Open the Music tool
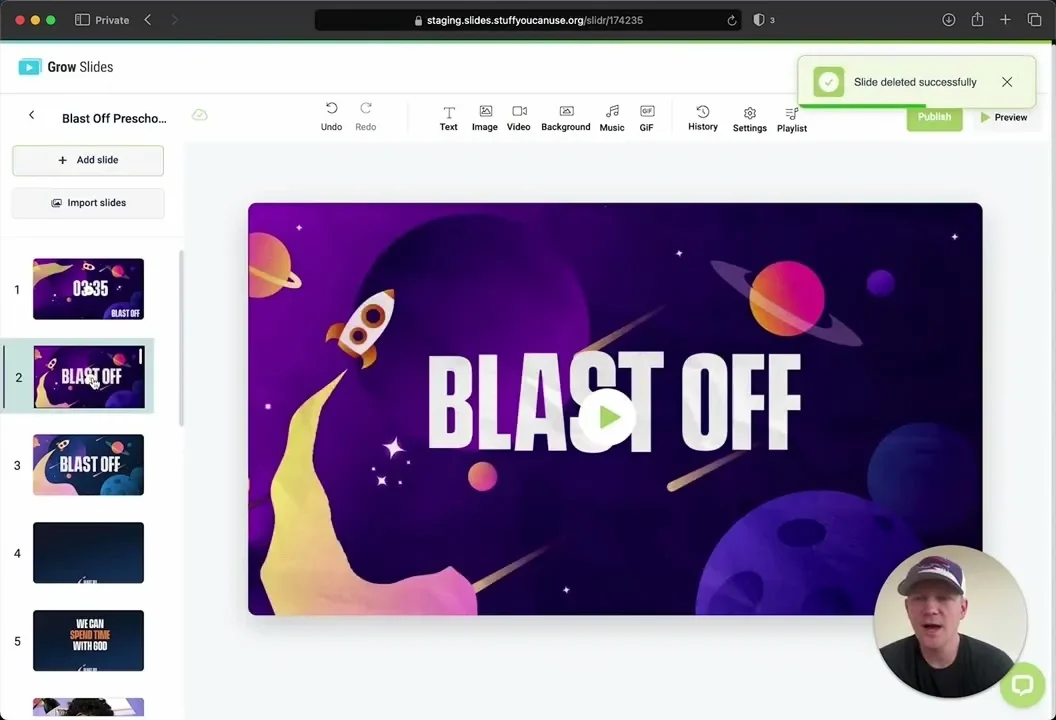The height and width of the screenshot is (720, 1056). 612,118
